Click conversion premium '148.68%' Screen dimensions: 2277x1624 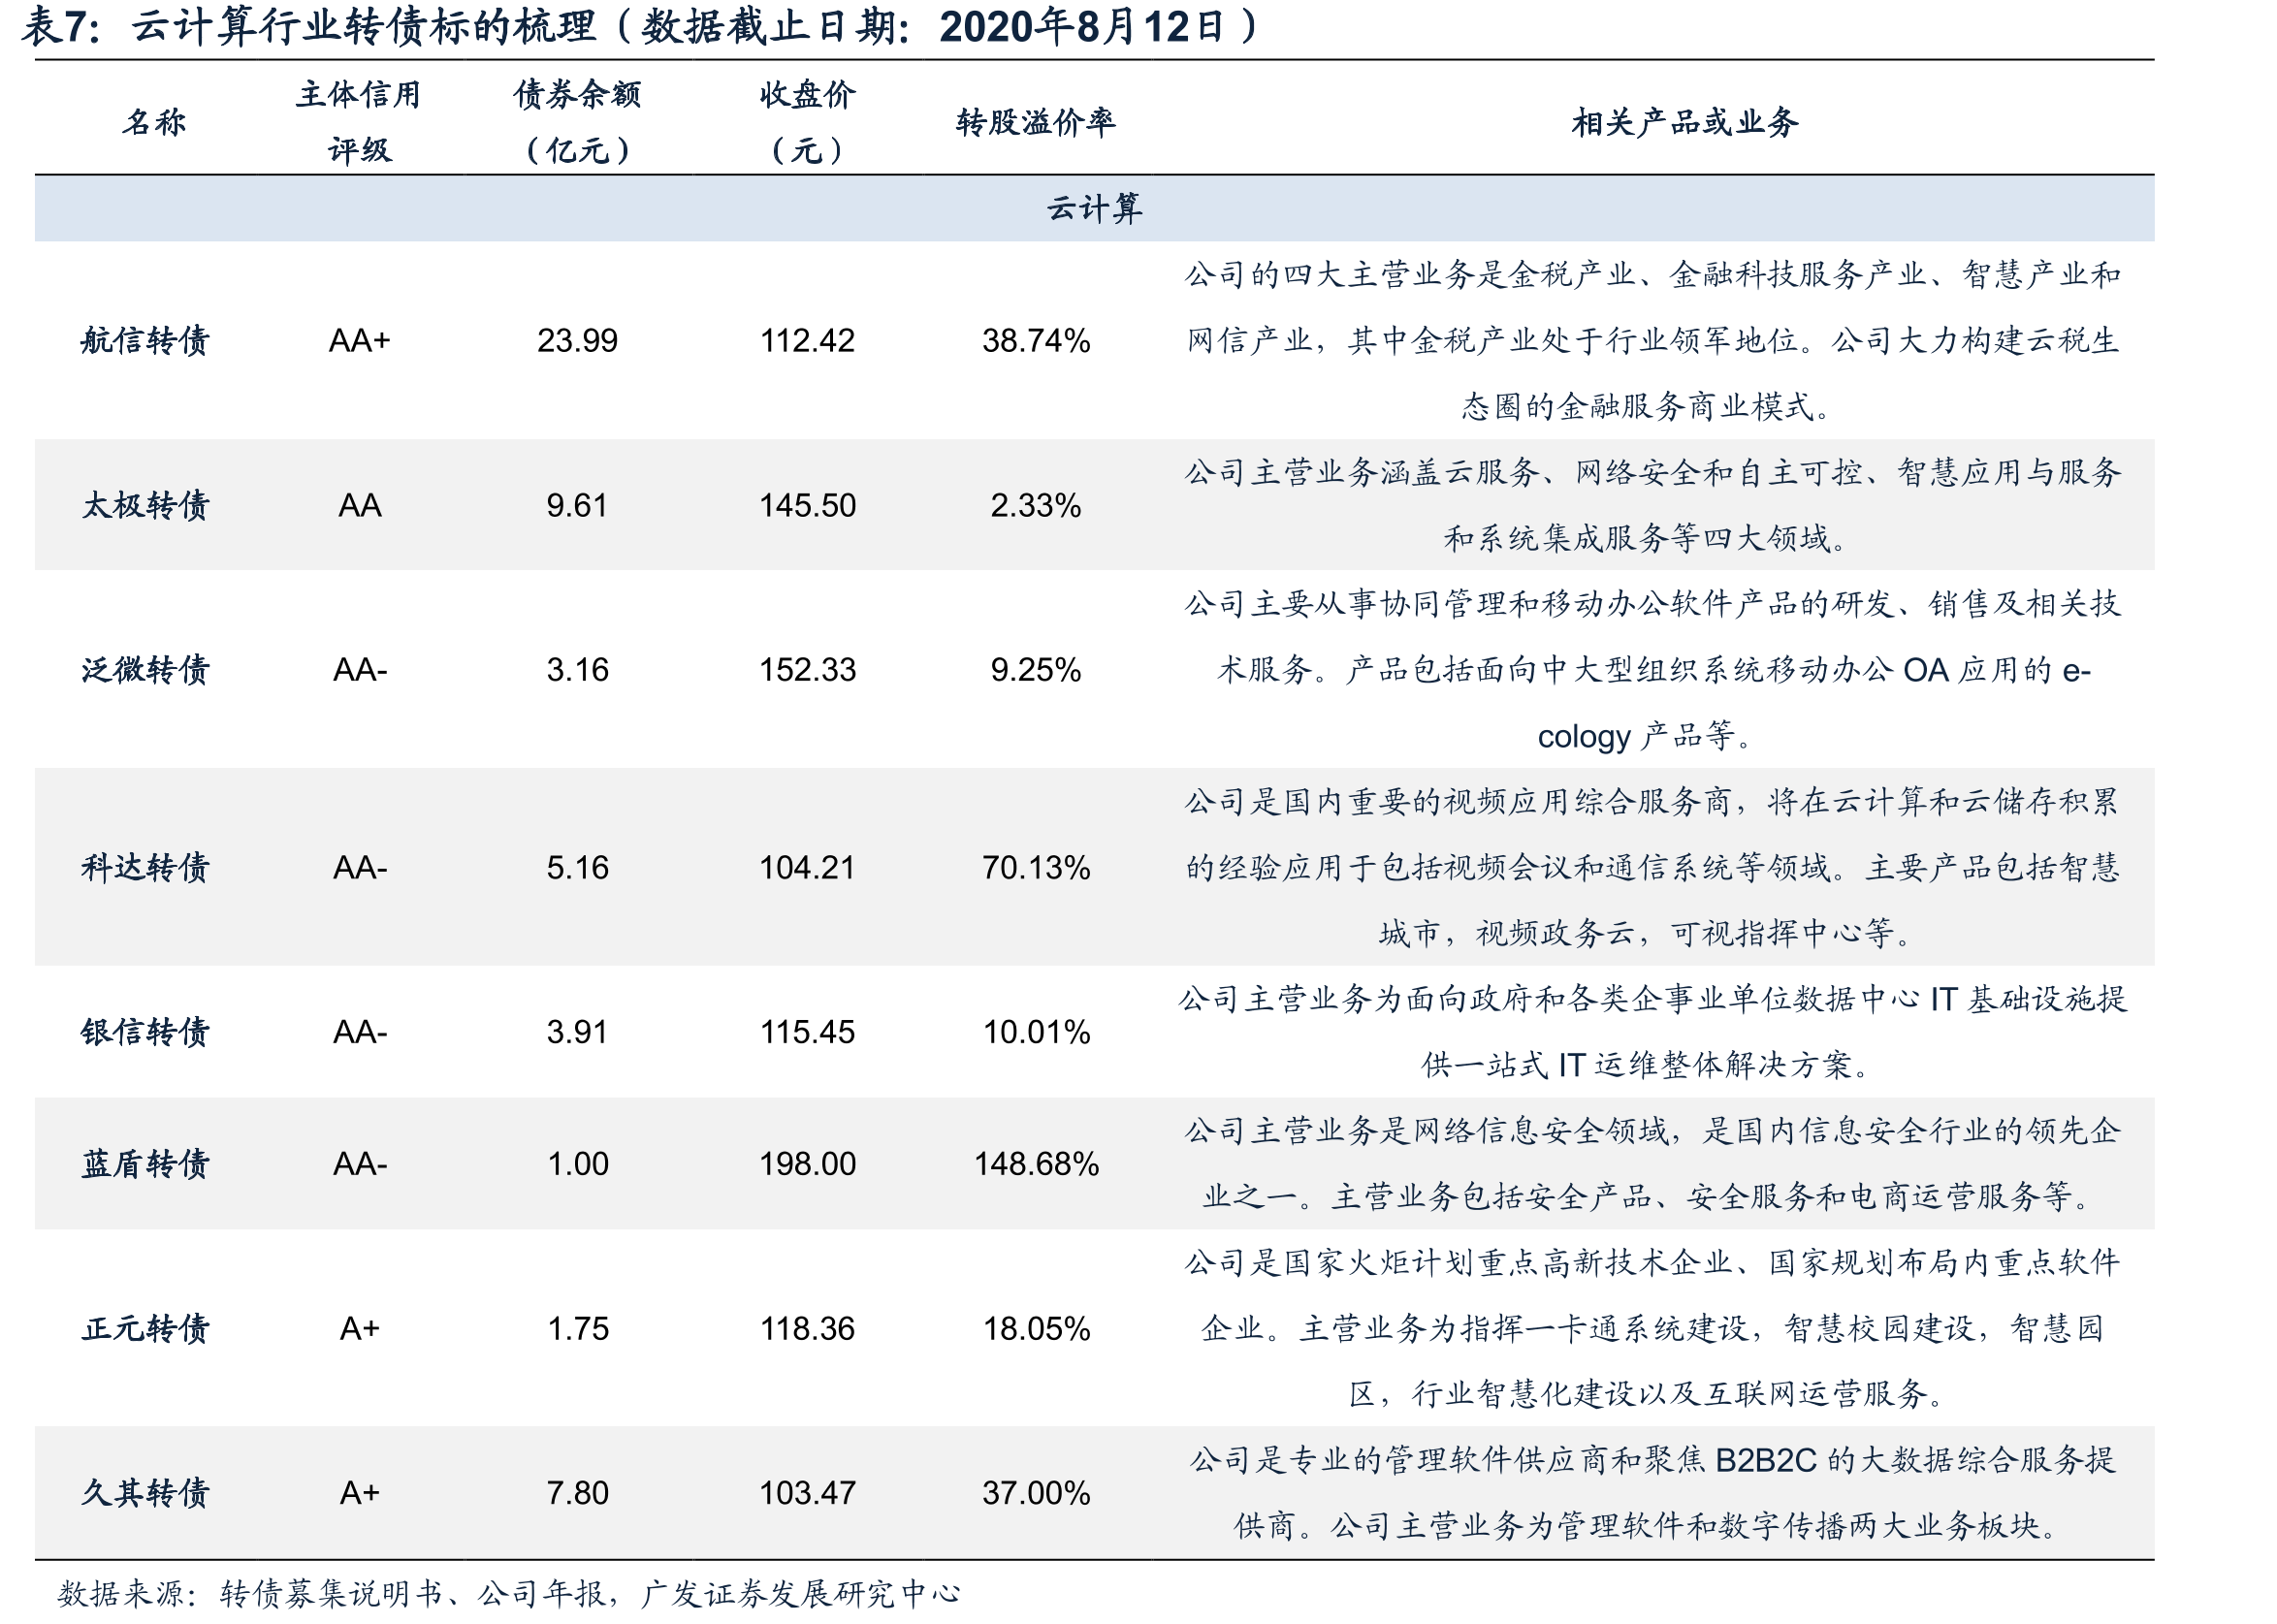[x=1036, y=1164]
